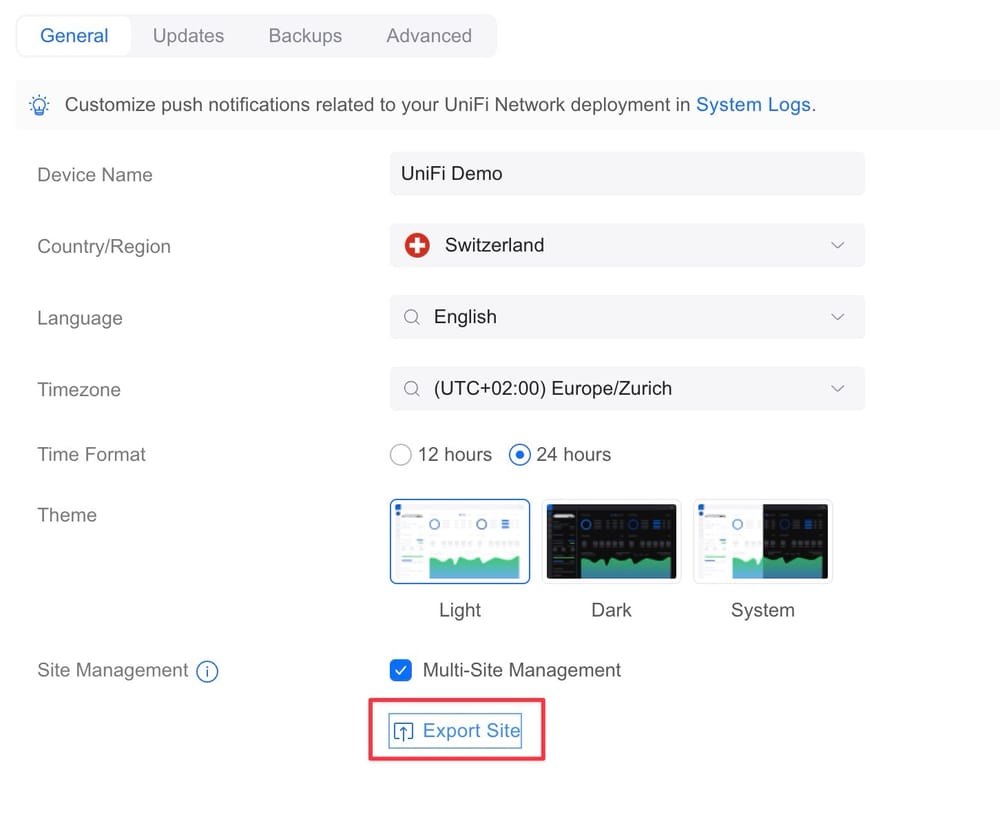Toggle Multi-Site Management checkbox

click(x=401, y=670)
